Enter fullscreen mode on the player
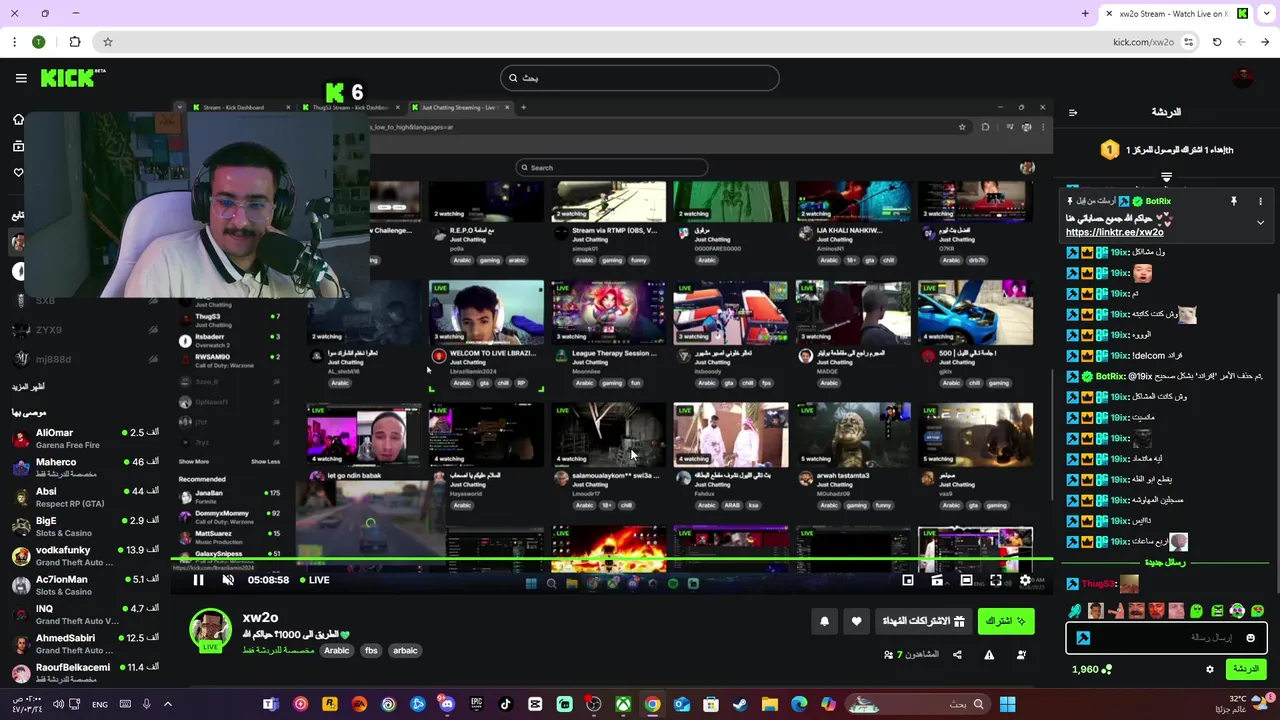 996,580
